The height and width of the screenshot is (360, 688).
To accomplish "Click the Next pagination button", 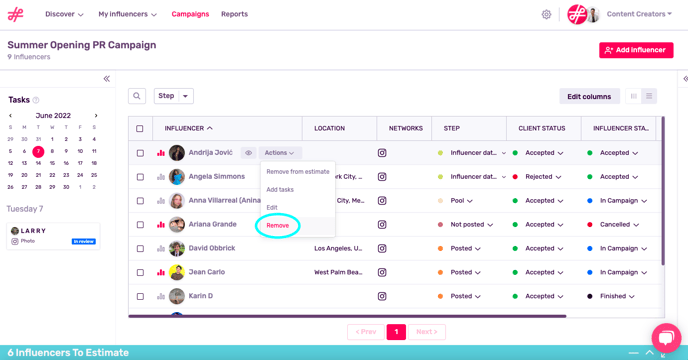I will [427, 332].
